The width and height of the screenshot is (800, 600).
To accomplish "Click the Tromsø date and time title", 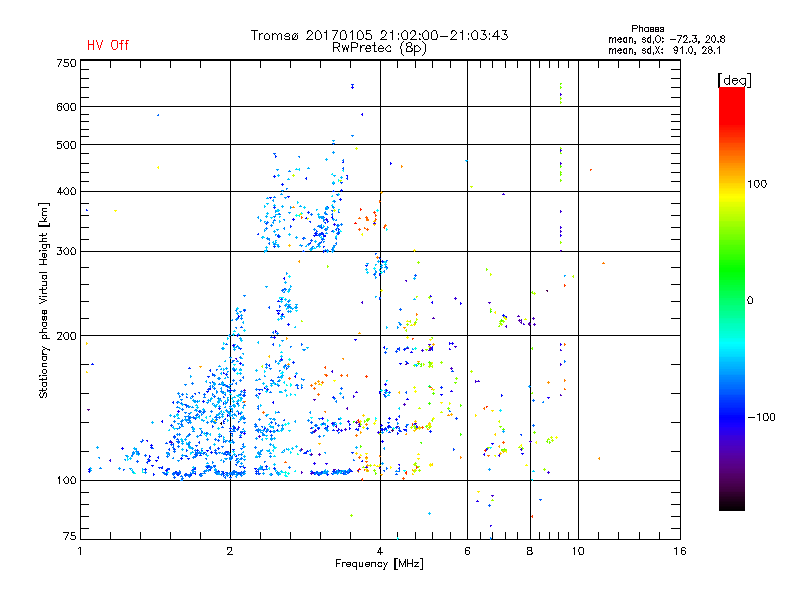I will coord(380,35).
